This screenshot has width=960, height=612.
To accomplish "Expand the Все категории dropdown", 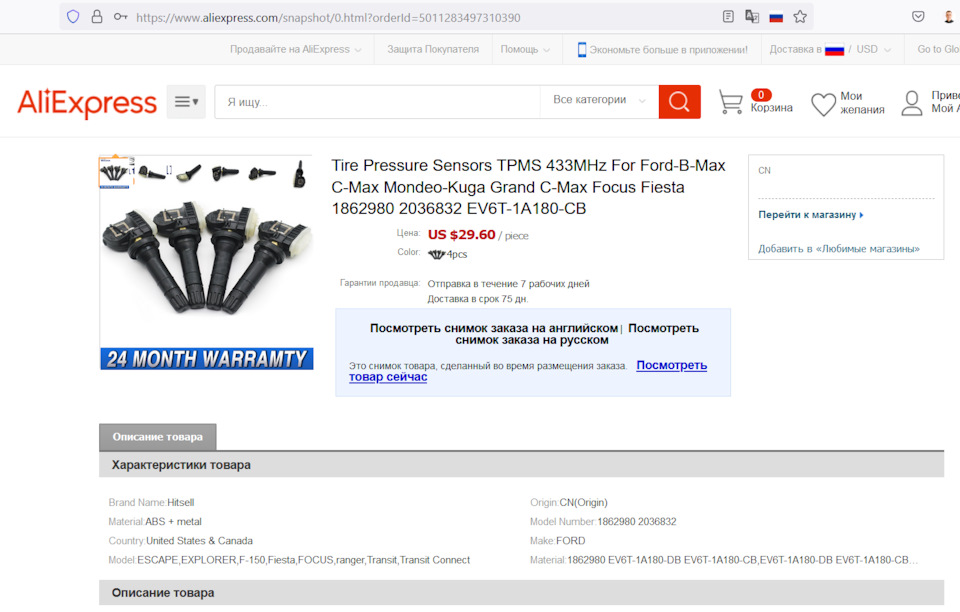I will [599, 100].
